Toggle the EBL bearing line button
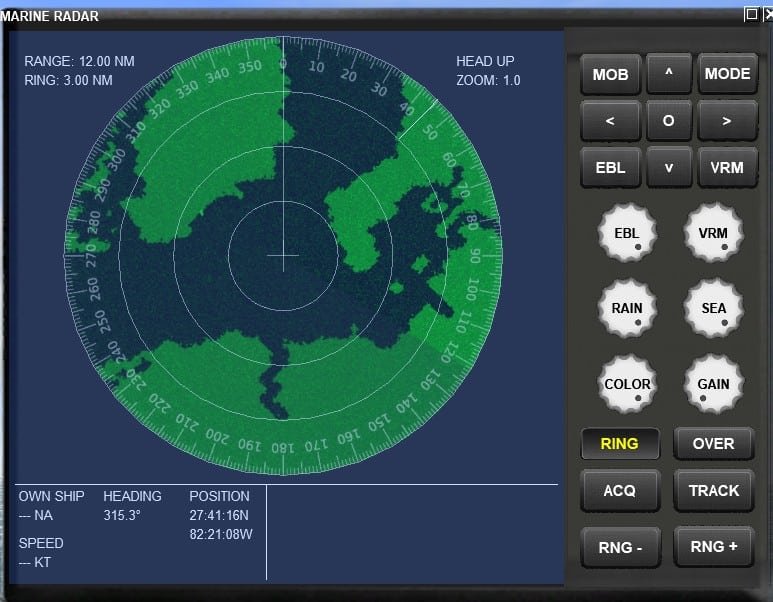The height and width of the screenshot is (602, 773). click(x=610, y=167)
